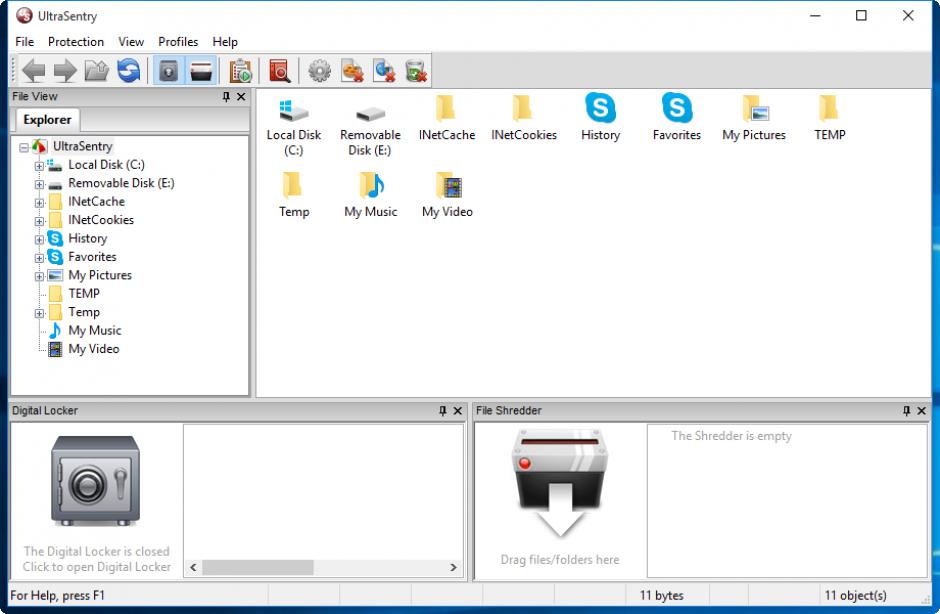Expand My Pictures tree node
Viewport: 940px width, 614px height.
(x=39, y=276)
